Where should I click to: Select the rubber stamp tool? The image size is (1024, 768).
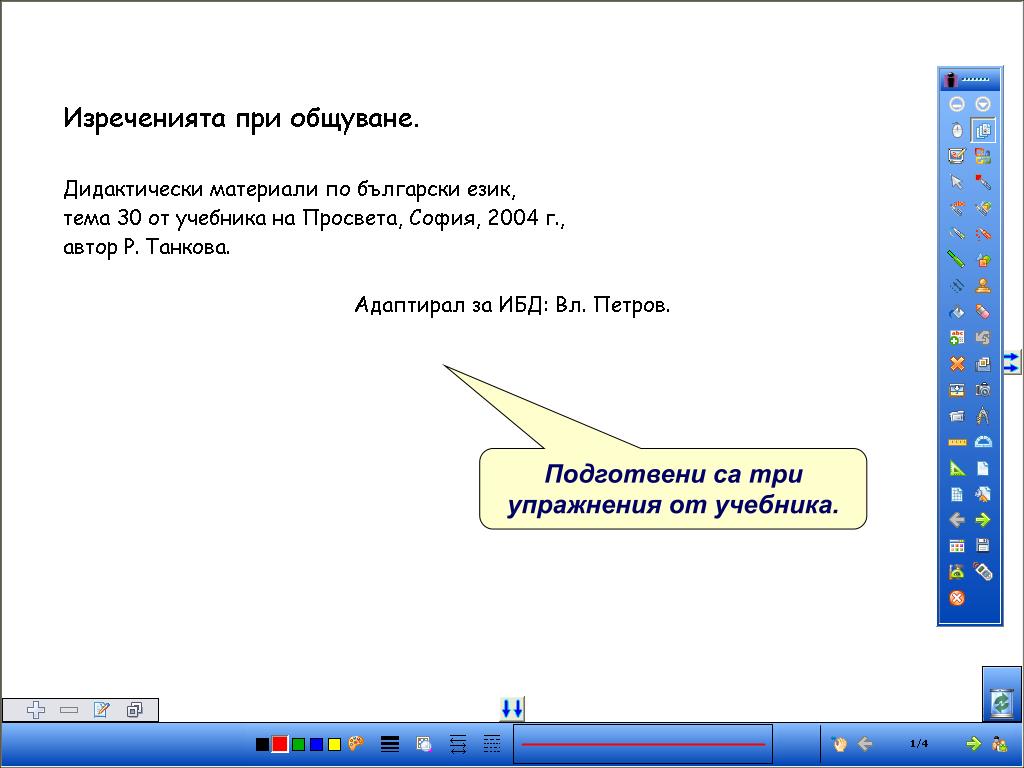983,286
